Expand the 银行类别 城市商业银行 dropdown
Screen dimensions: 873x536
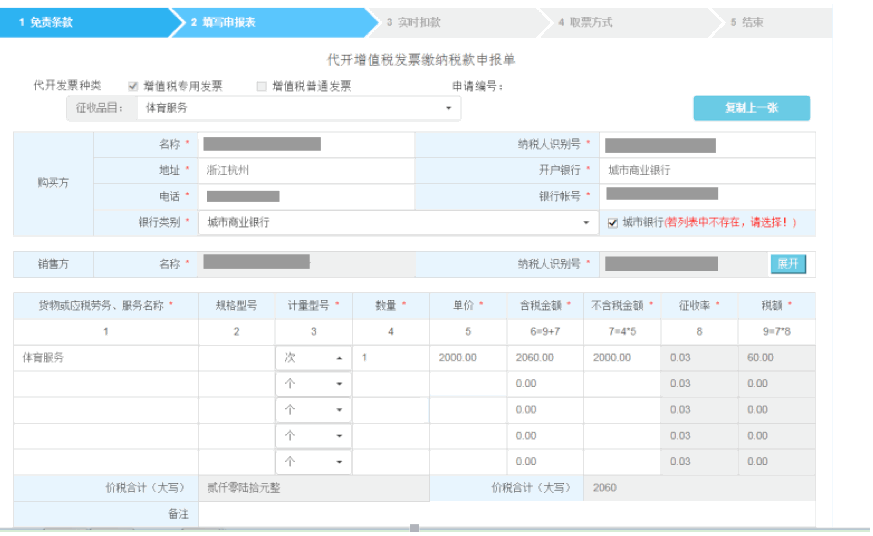[398, 223]
